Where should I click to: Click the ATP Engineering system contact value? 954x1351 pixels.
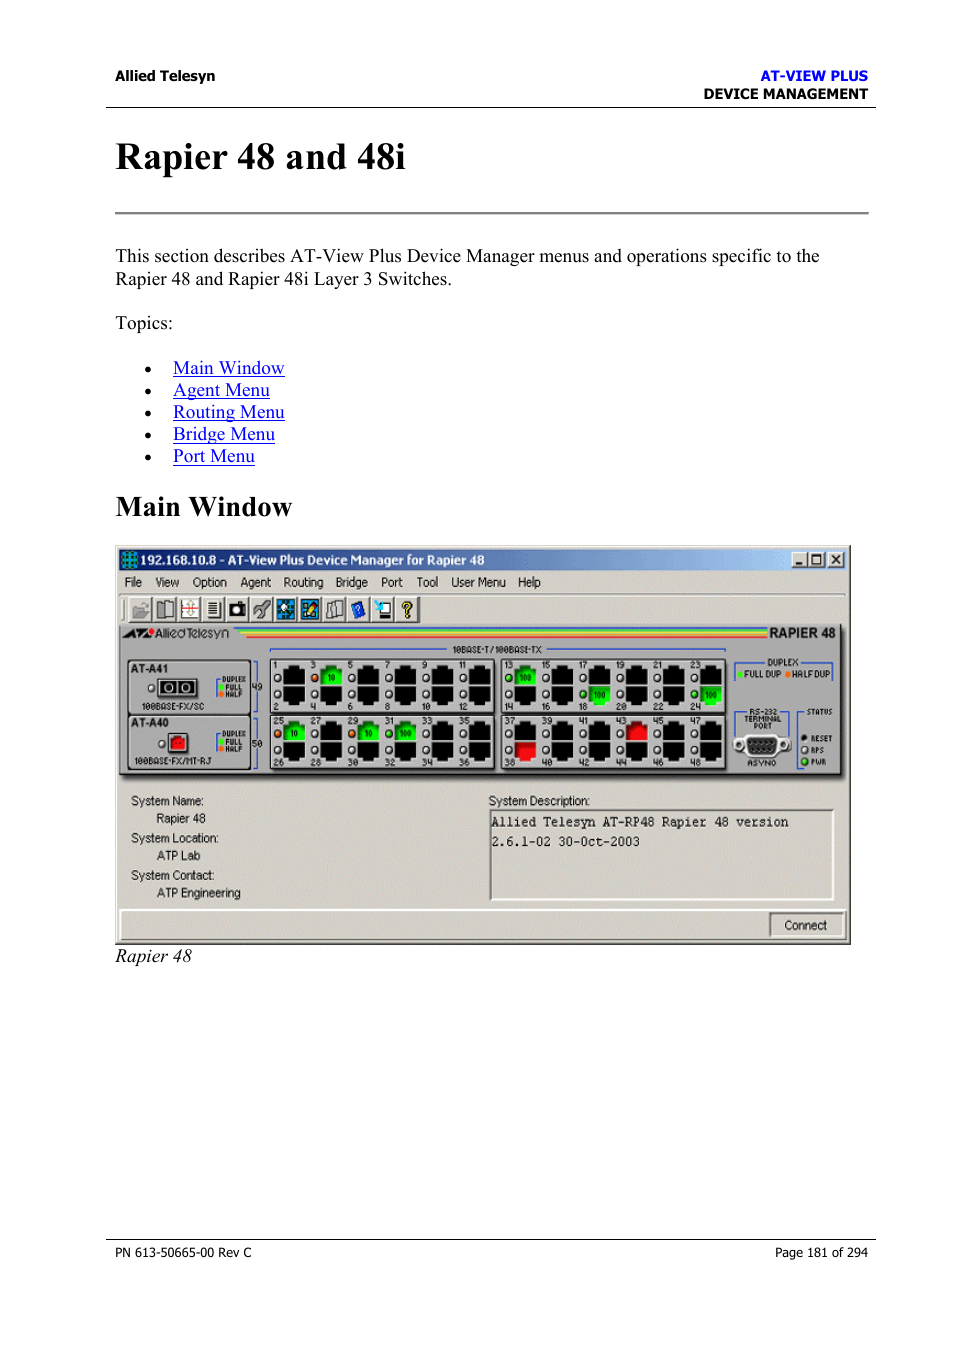click(x=198, y=893)
